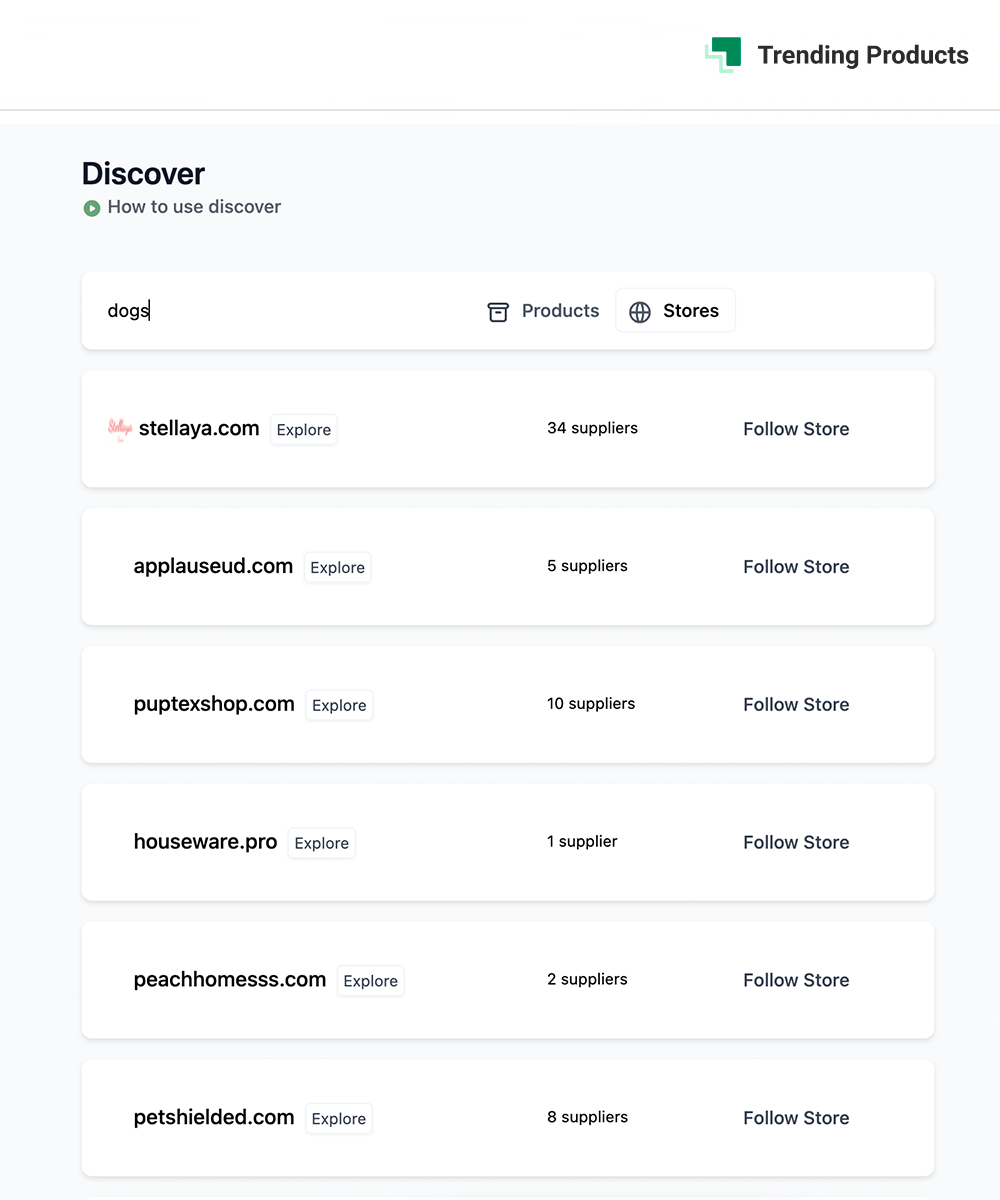Explore the houseware.pro store
The width and height of the screenshot is (1000, 1200).
[322, 844]
